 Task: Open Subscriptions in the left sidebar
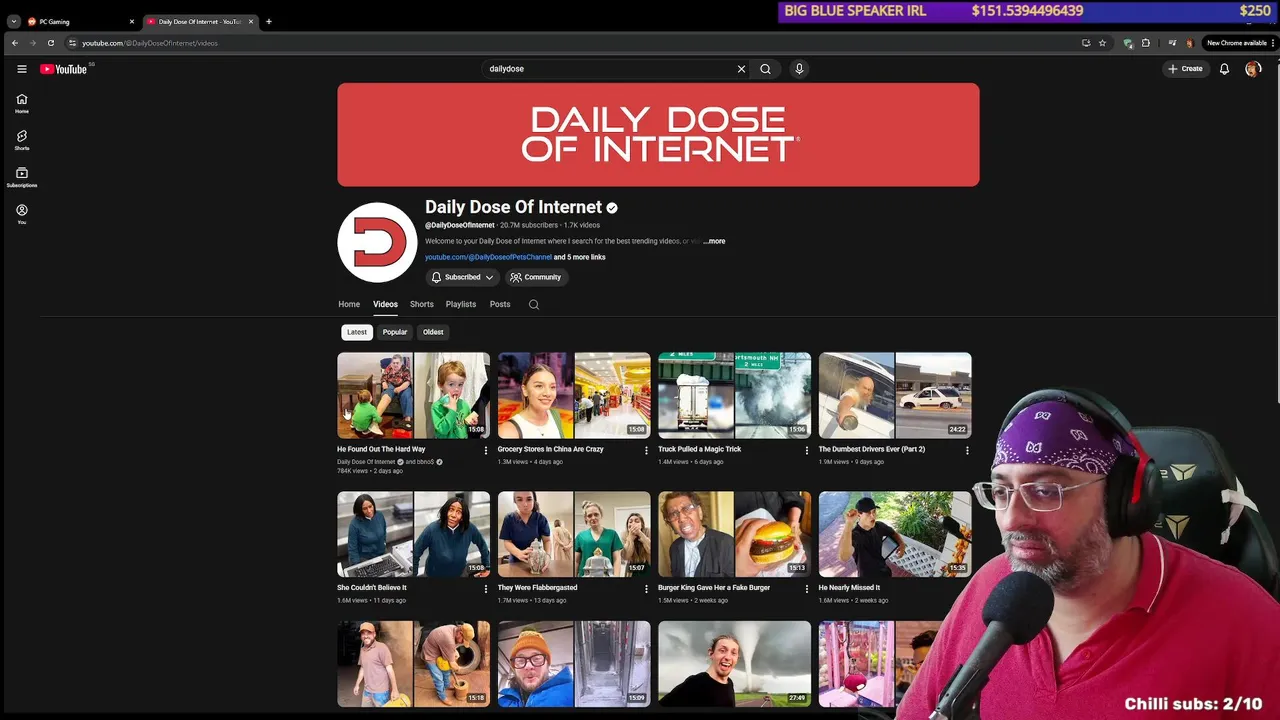[21, 177]
